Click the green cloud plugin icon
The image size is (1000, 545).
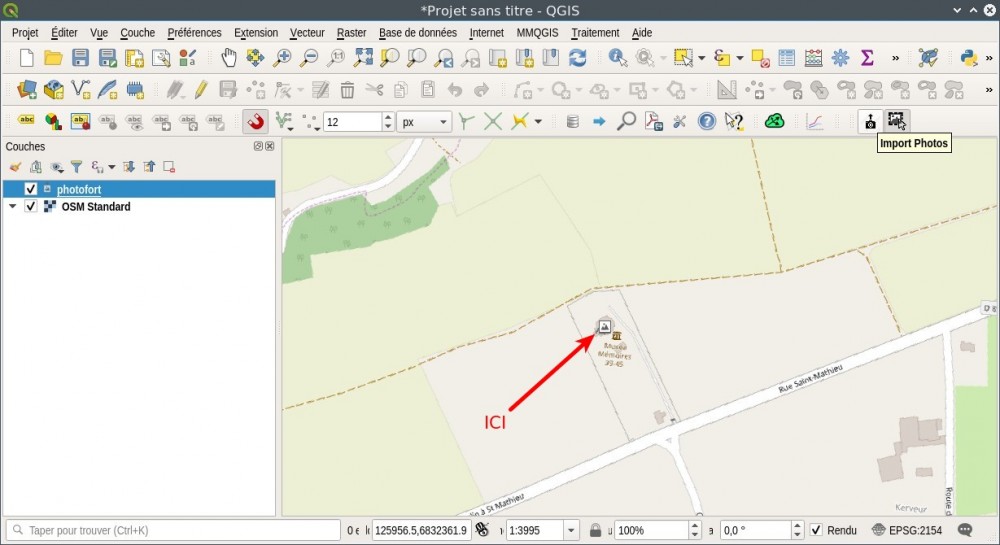774,120
